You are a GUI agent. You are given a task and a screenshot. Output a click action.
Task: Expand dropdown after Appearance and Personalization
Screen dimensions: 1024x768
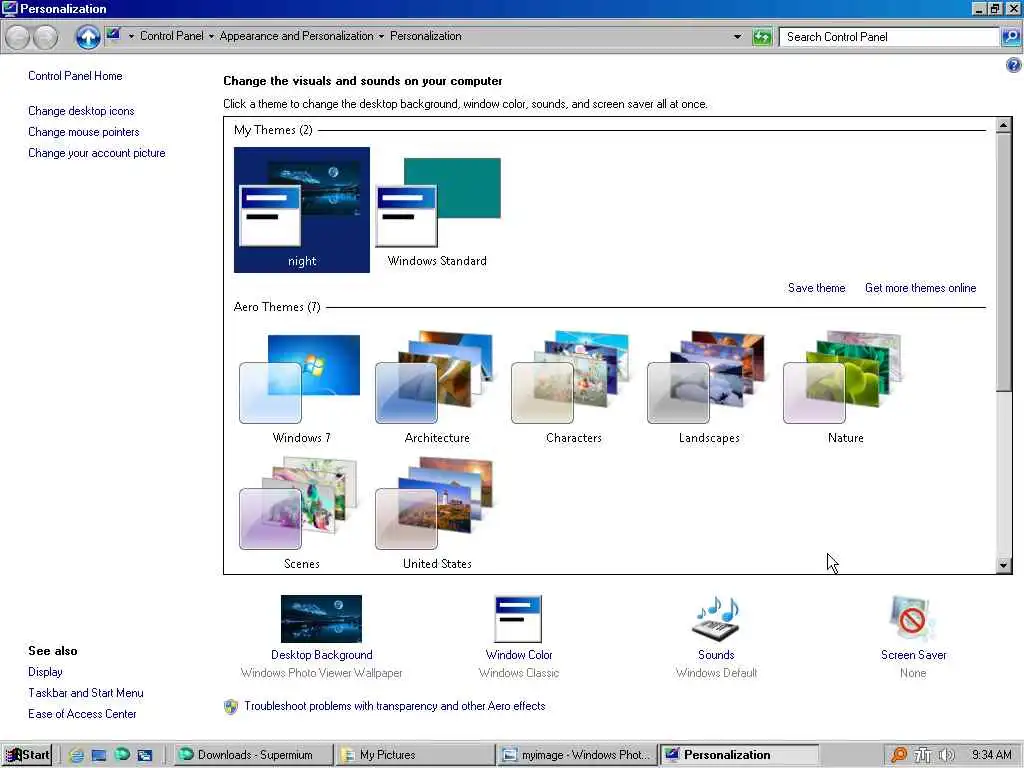pyautogui.click(x=381, y=37)
